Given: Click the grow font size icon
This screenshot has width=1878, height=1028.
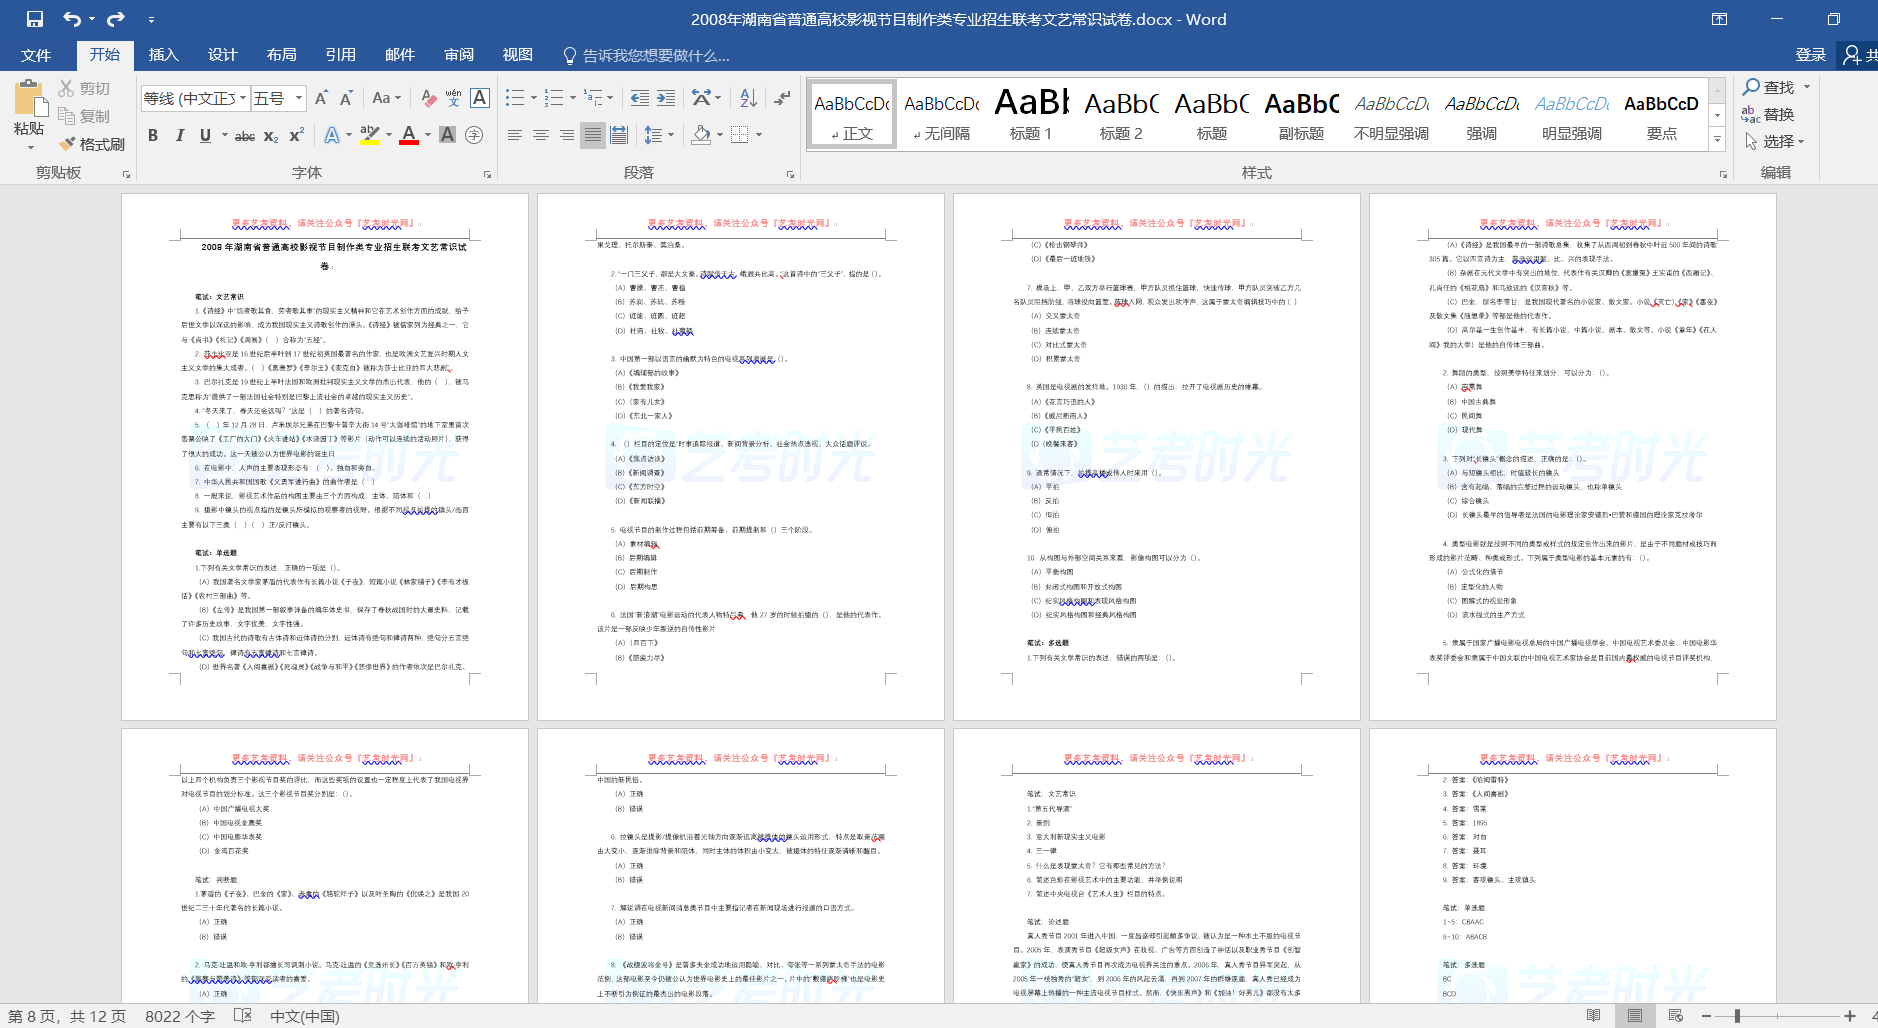Looking at the screenshot, I should (x=321, y=98).
